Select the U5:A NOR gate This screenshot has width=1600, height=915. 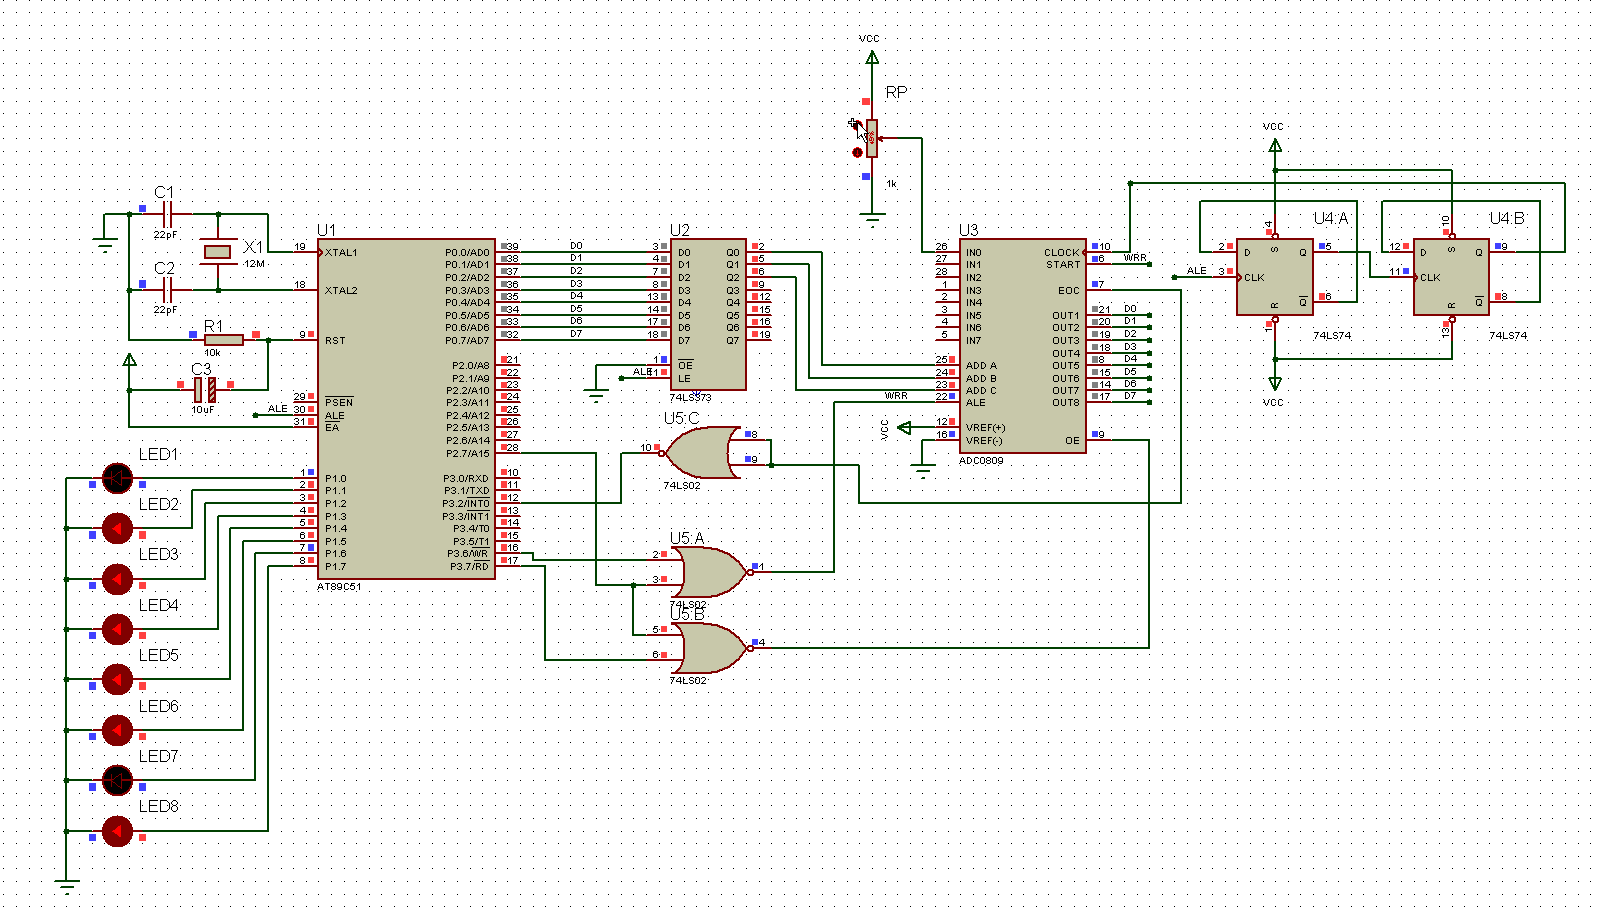[712, 572]
